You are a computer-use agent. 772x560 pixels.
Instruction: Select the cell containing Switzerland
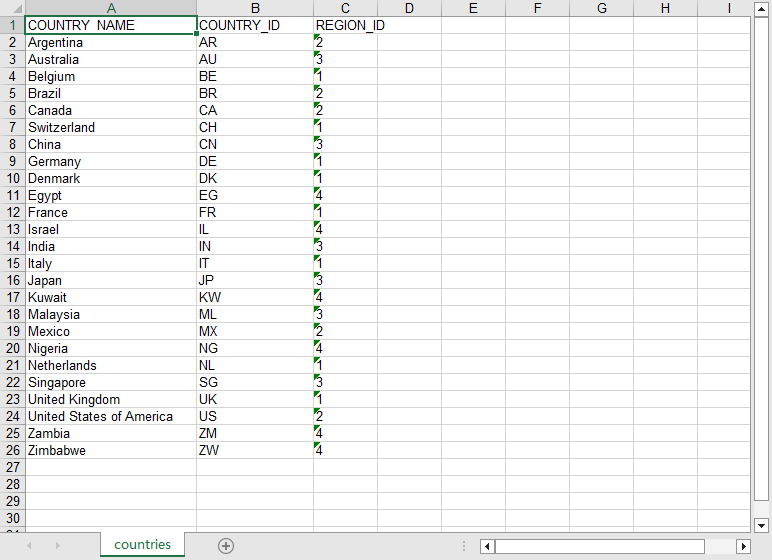[110, 127]
